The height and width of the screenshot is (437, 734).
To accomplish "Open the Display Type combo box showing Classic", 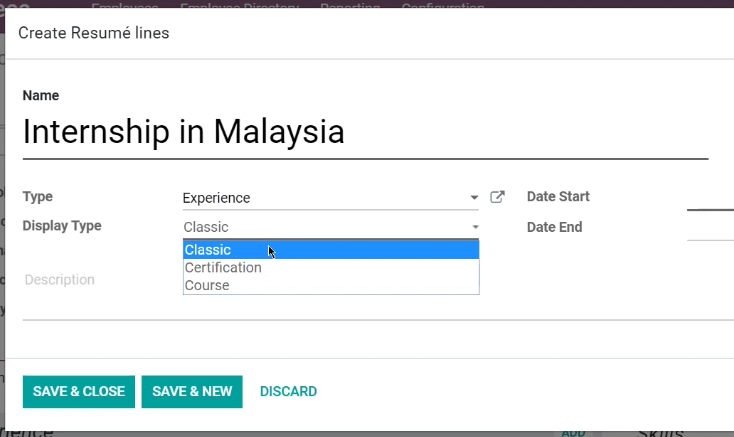I will 331,227.
